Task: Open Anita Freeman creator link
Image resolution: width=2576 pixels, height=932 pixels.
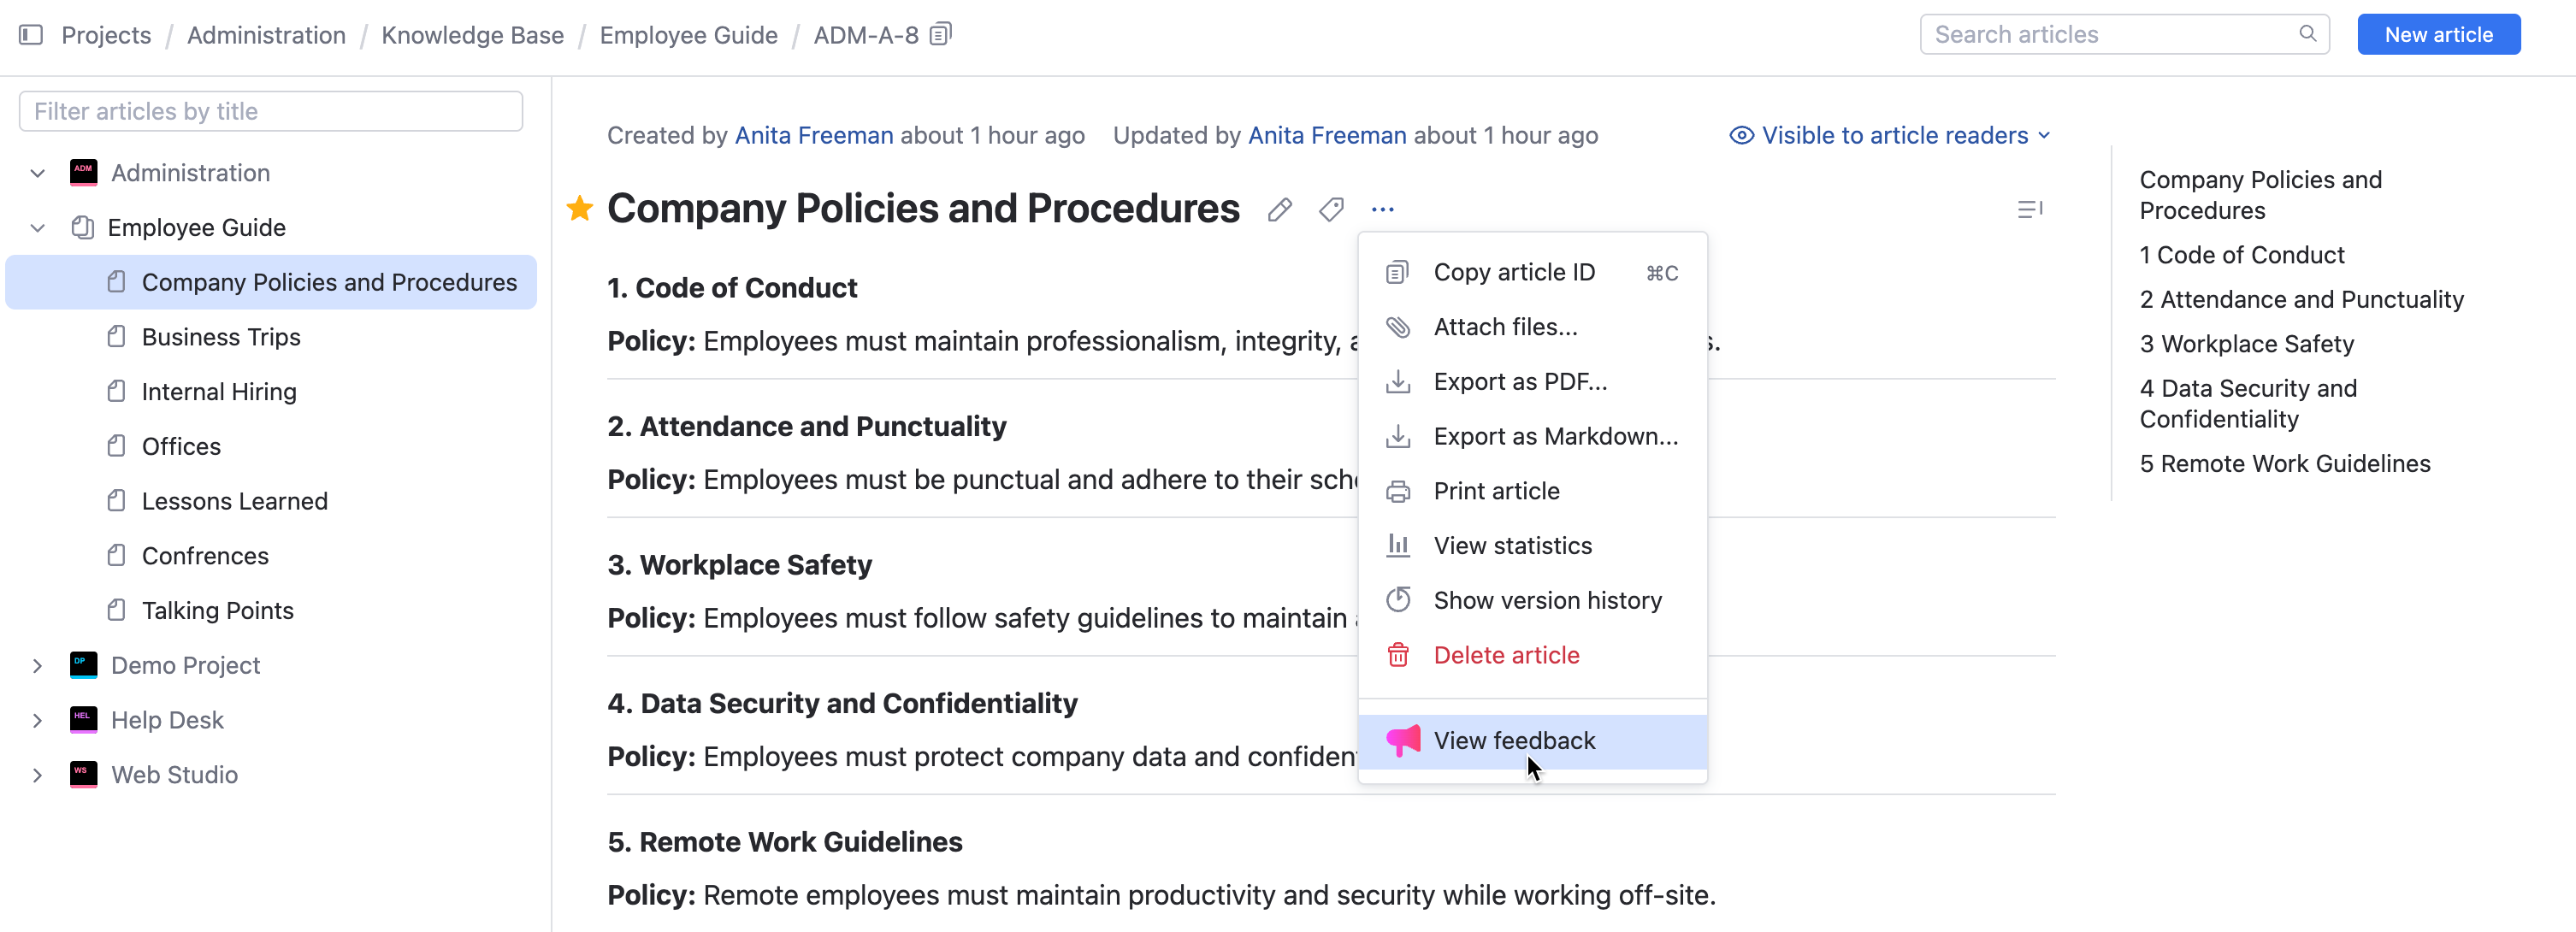Action: point(813,135)
